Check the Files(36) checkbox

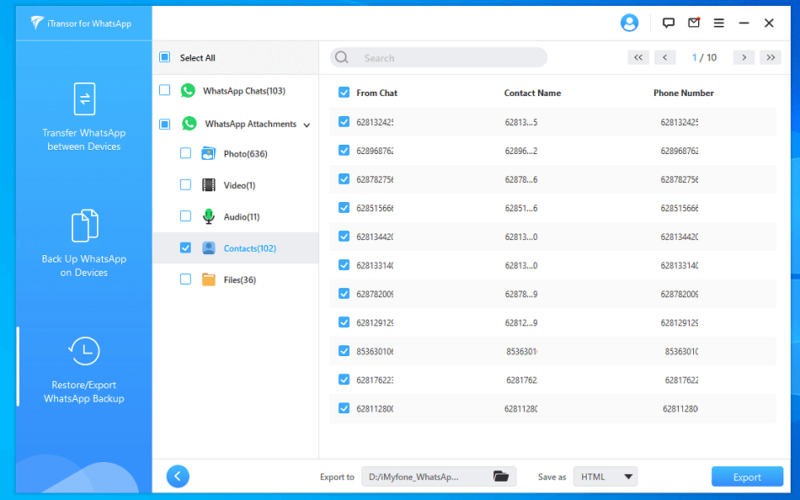coord(185,279)
